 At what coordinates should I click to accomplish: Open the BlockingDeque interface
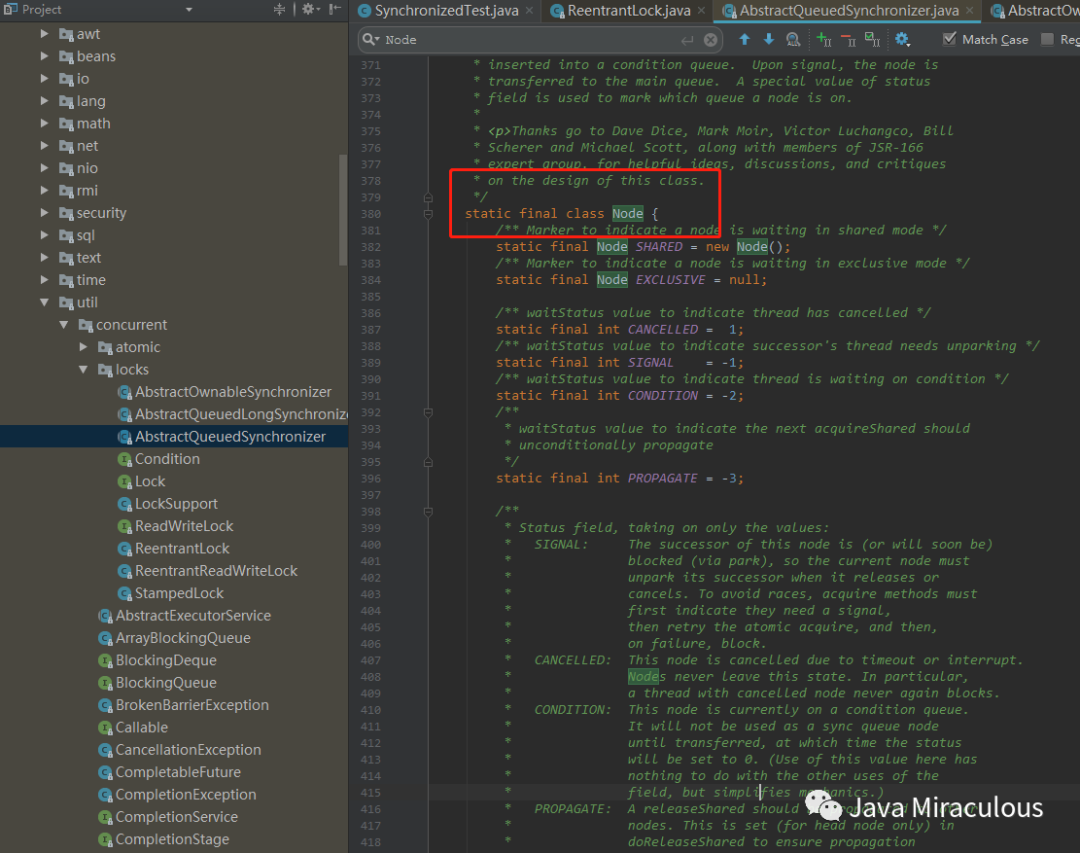165,660
